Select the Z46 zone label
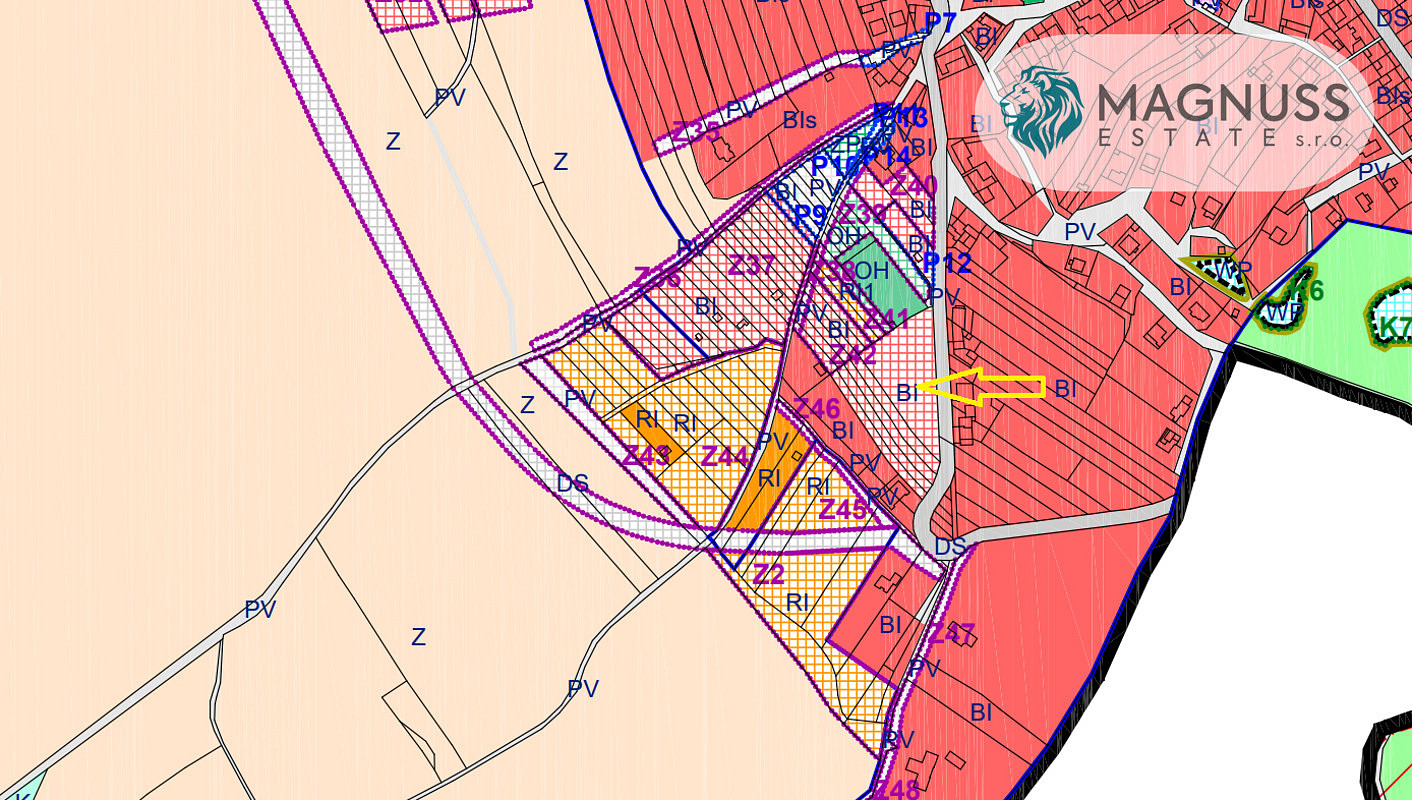The height and width of the screenshot is (800, 1412). coord(816,408)
